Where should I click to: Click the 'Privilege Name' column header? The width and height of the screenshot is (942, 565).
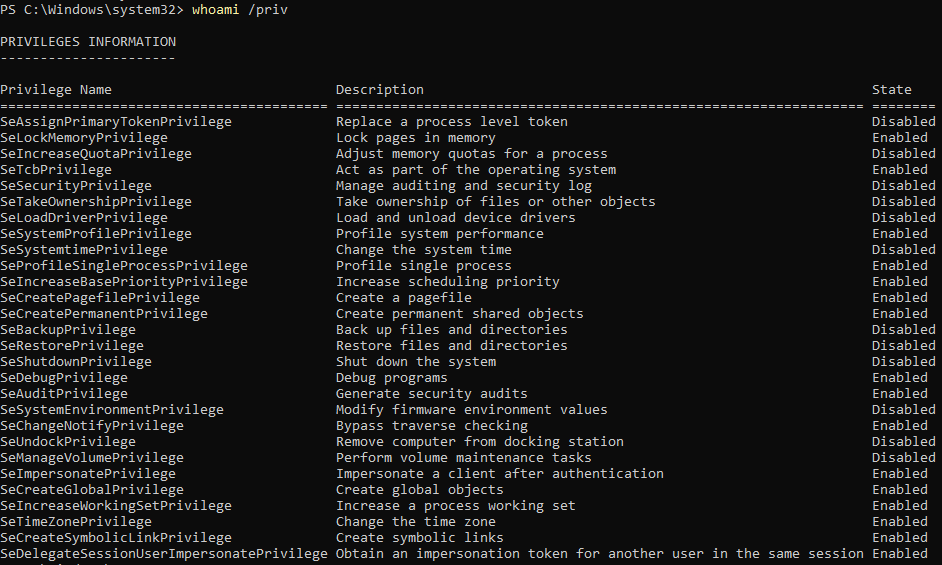click(x=56, y=90)
